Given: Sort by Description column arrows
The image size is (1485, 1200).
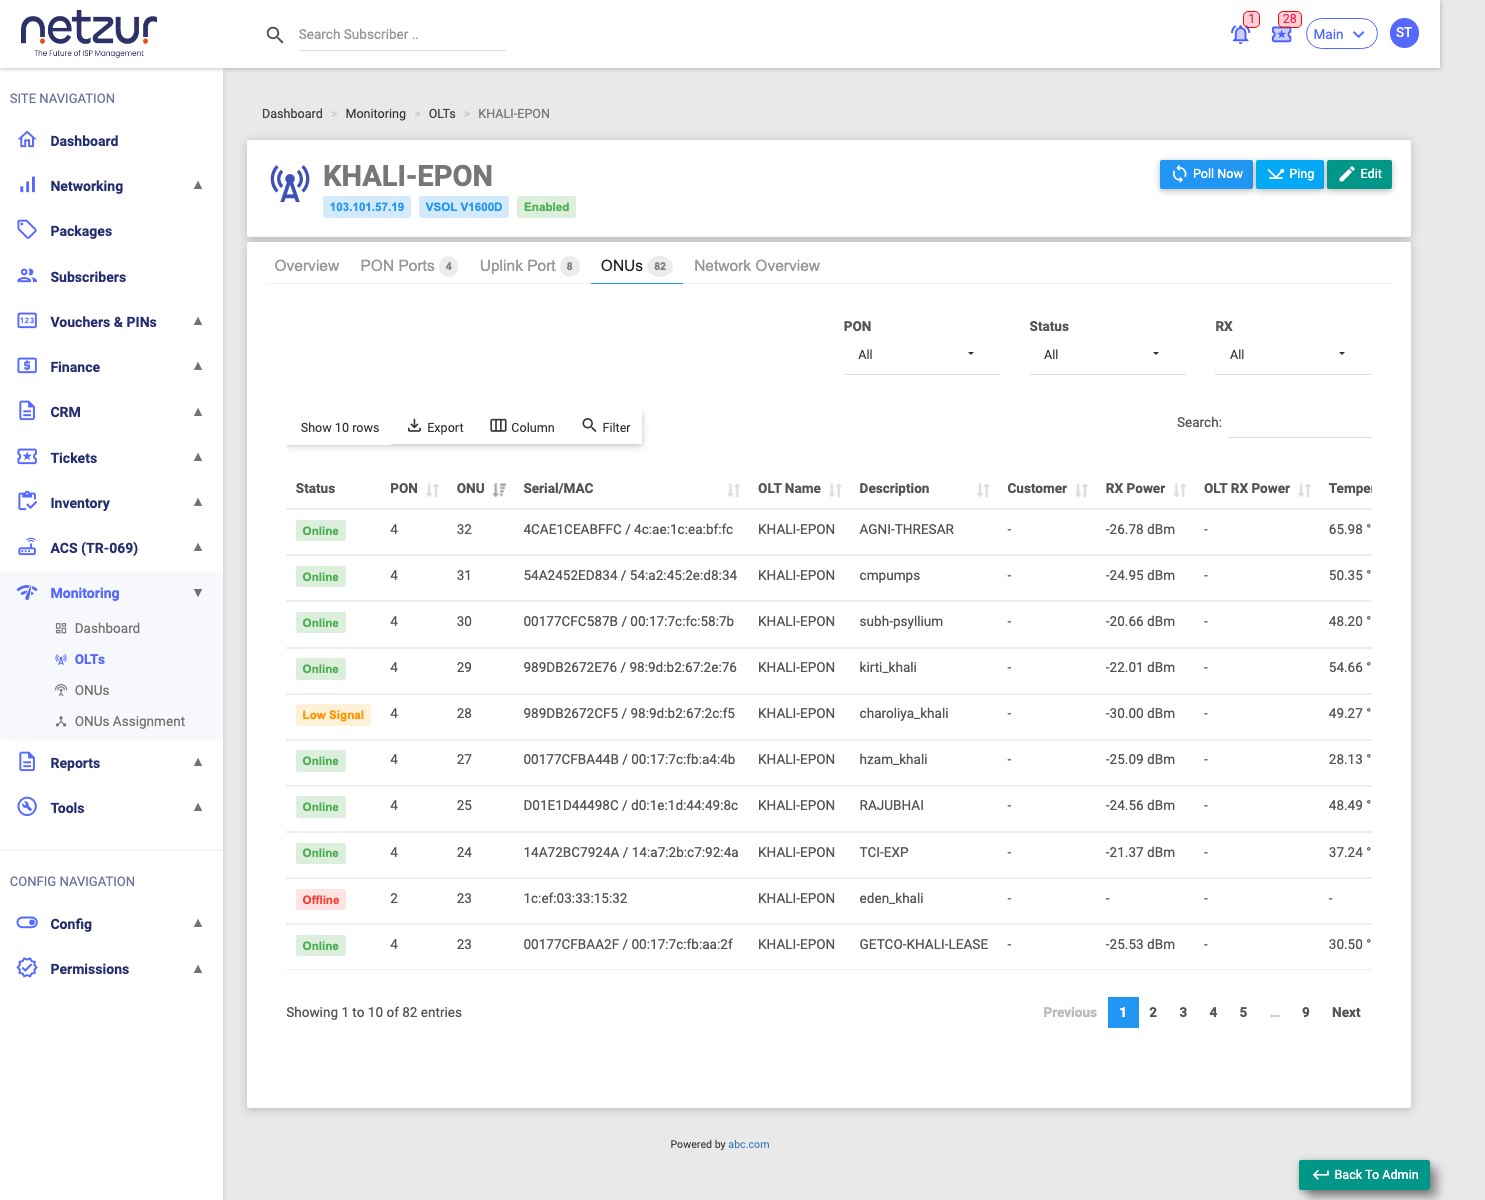Looking at the screenshot, I should tap(983, 490).
